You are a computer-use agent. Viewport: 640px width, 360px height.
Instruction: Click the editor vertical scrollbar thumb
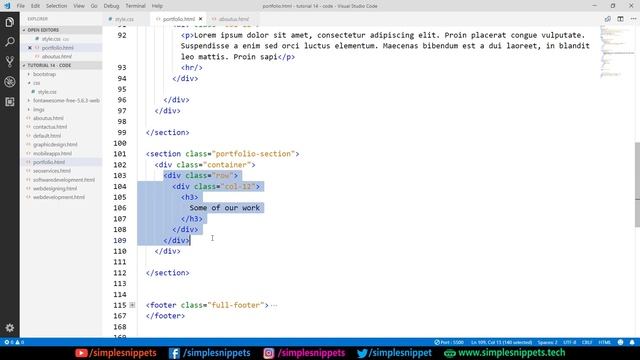637,184
